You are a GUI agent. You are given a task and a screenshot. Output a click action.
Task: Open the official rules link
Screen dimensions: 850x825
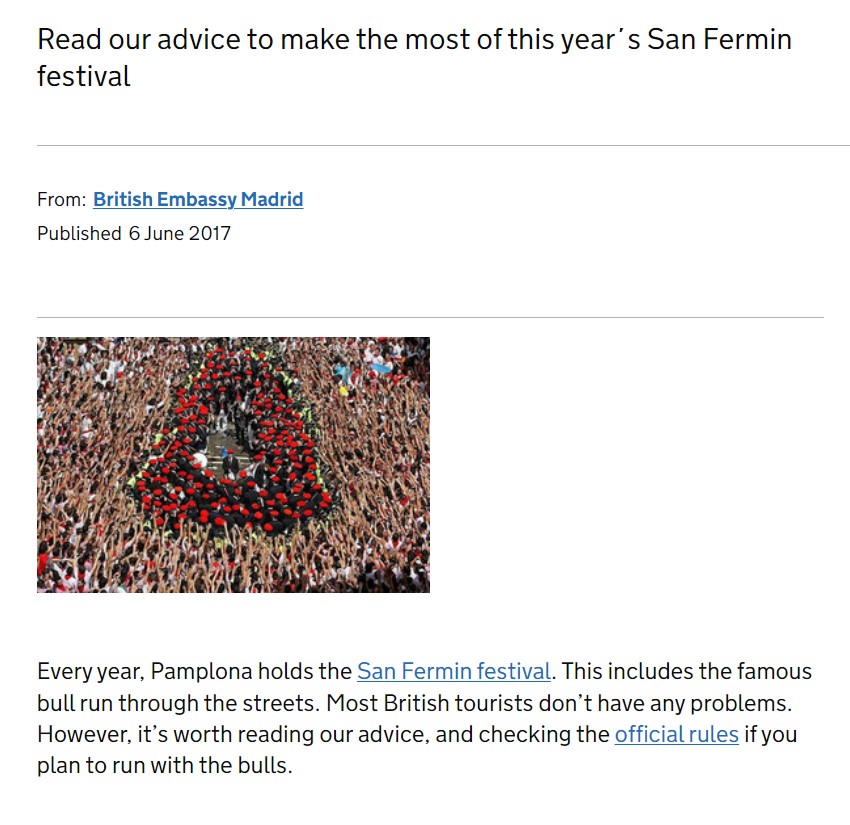pyautogui.click(x=676, y=735)
